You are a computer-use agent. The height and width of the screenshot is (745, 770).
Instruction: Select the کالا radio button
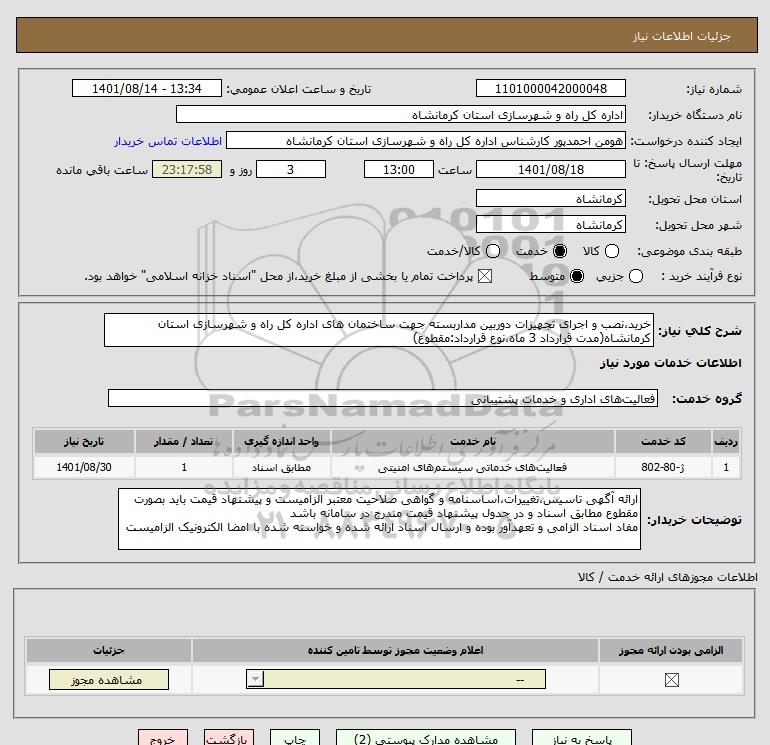(611, 251)
